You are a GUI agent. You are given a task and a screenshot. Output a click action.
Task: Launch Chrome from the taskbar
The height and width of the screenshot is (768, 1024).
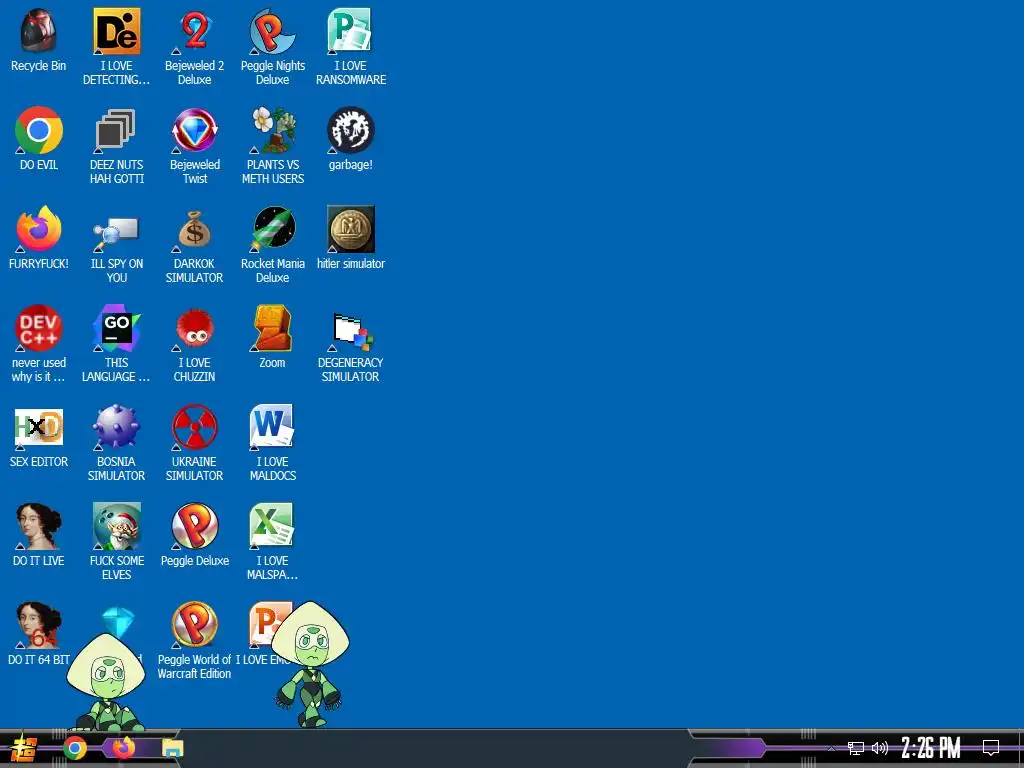click(75, 748)
